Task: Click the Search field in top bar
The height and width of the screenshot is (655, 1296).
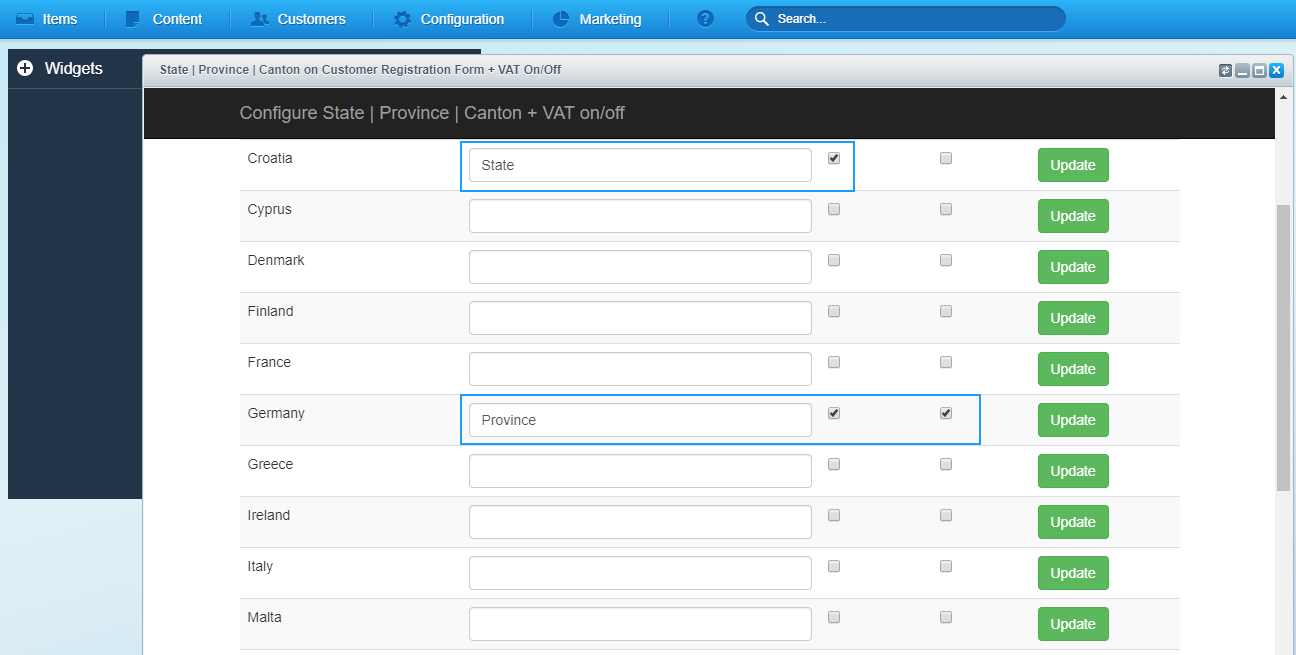Action: click(905, 19)
